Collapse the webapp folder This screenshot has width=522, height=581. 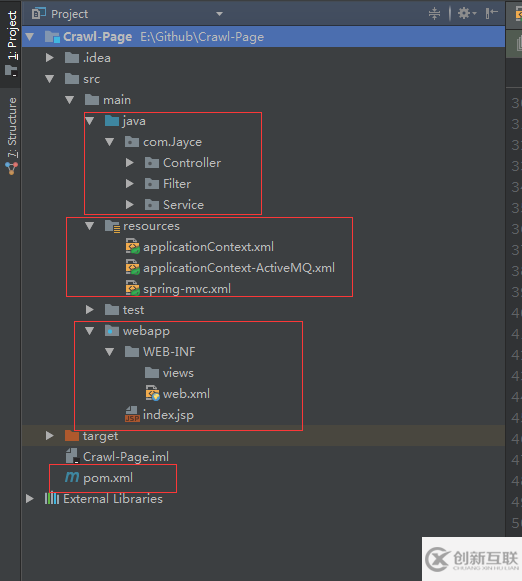tap(89, 331)
